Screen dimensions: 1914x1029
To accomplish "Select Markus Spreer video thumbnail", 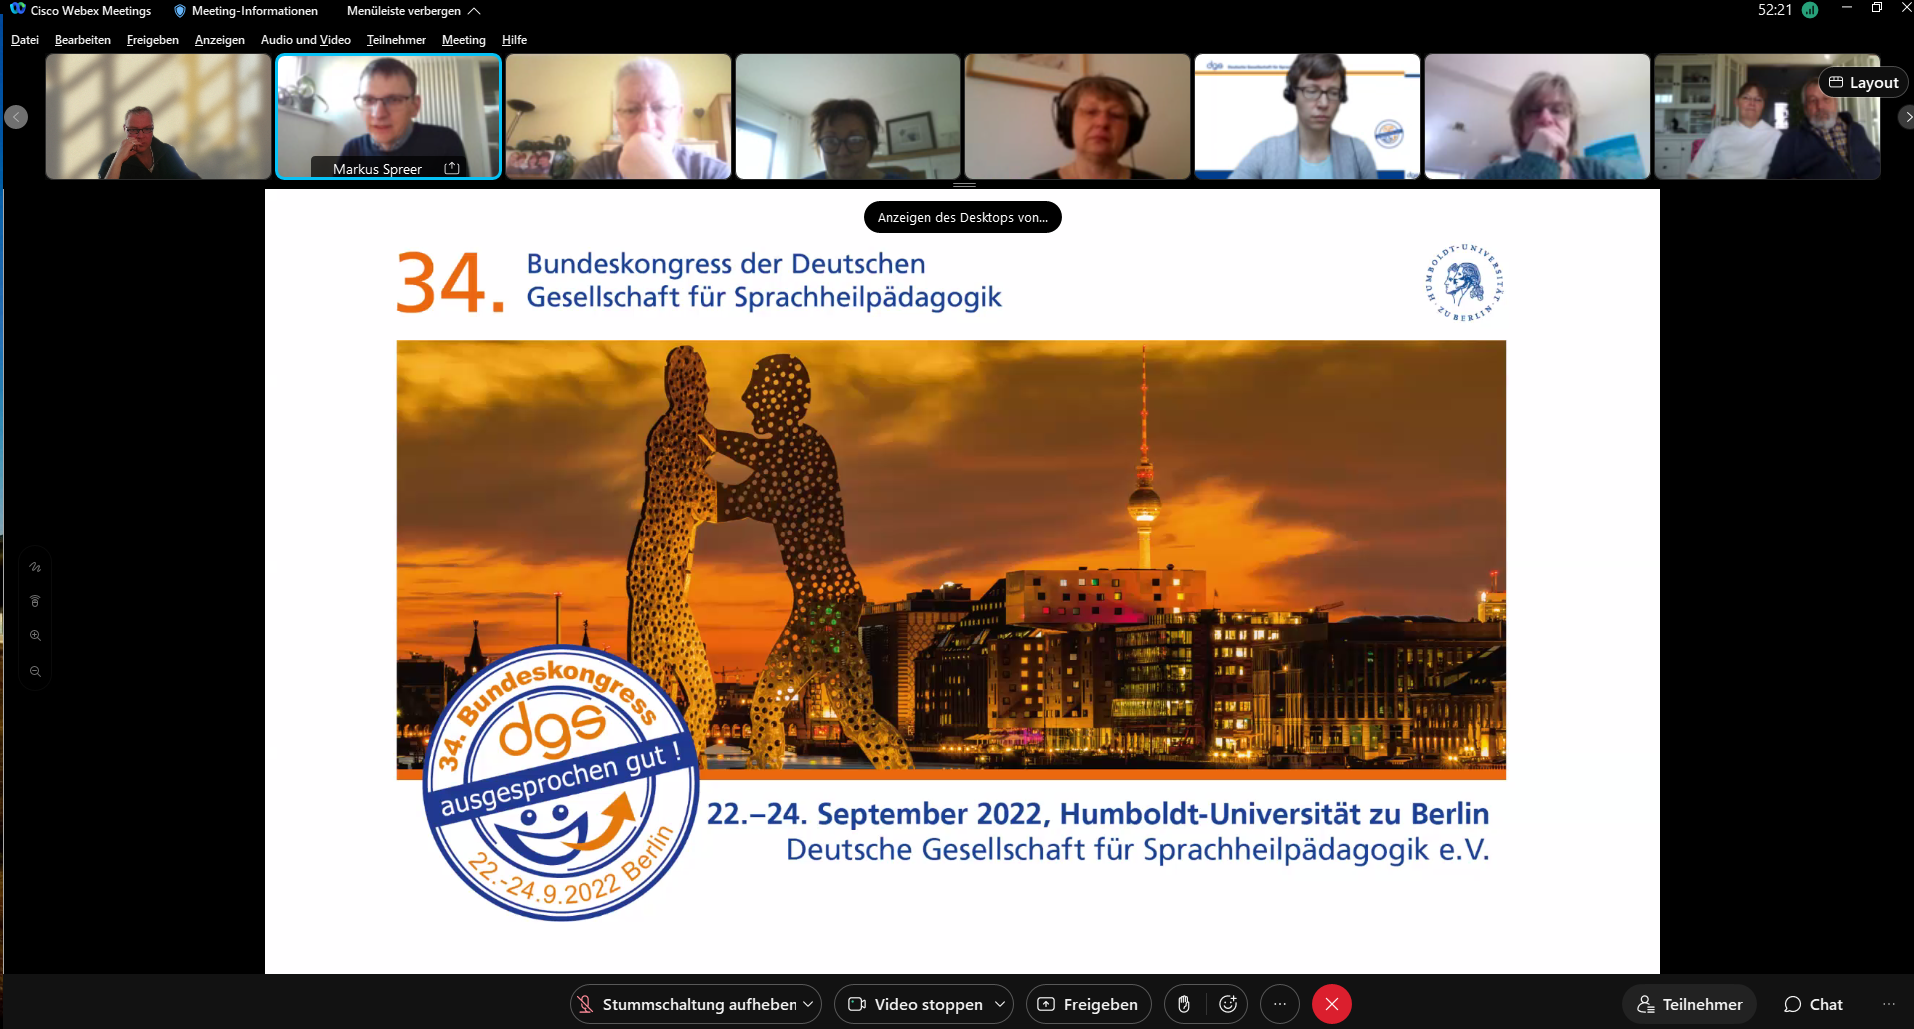I will tap(388, 116).
